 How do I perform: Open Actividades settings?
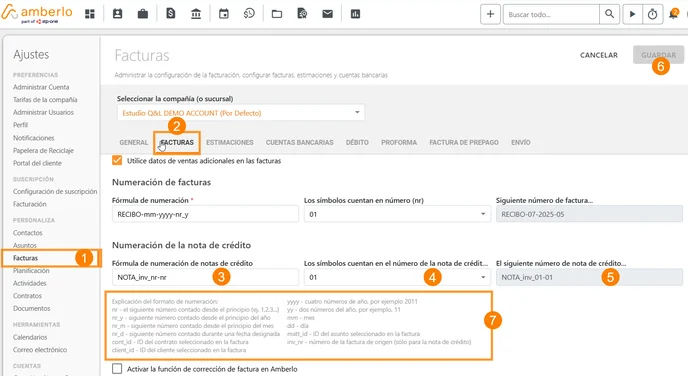[x=29, y=283]
